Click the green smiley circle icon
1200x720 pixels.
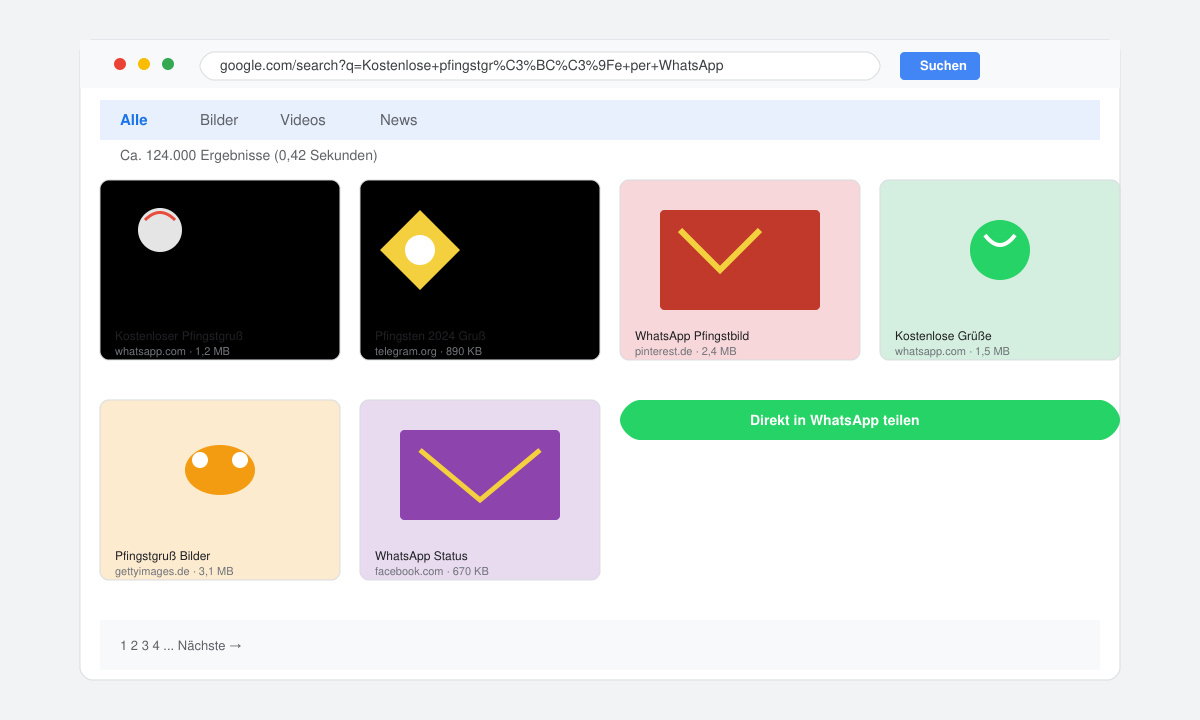[1000, 250]
